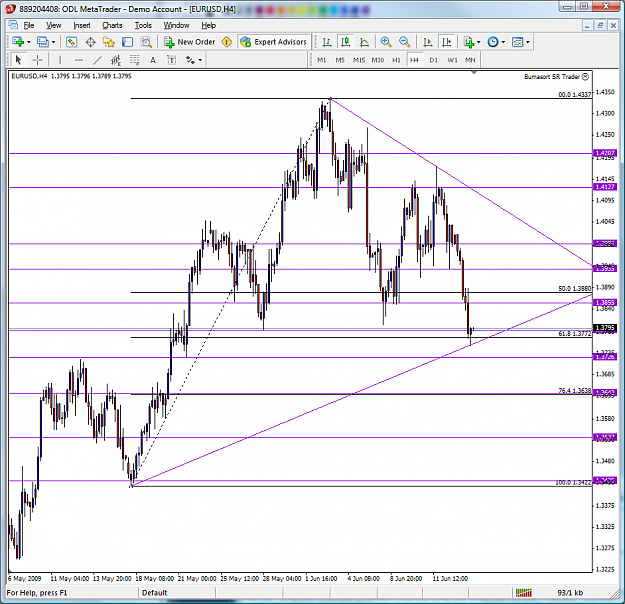Zoom out on the chart
This screenshot has width=625, height=604.
point(404,41)
